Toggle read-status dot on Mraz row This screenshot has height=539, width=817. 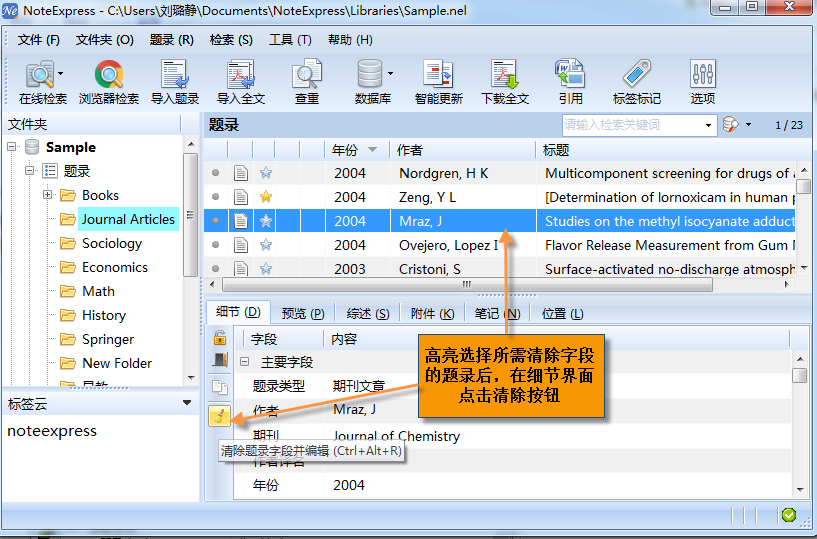[215, 220]
